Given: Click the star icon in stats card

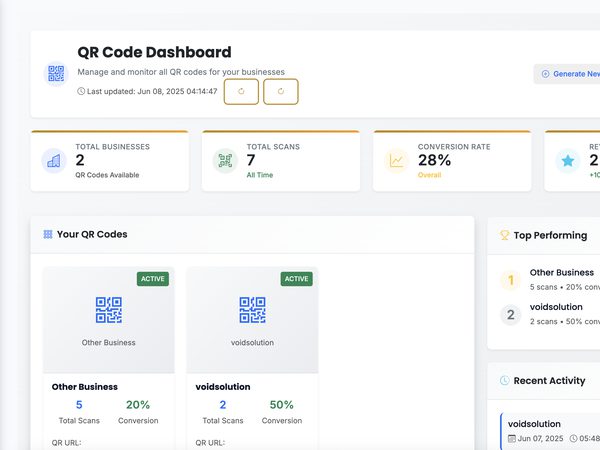Looking at the screenshot, I should click(x=568, y=161).
